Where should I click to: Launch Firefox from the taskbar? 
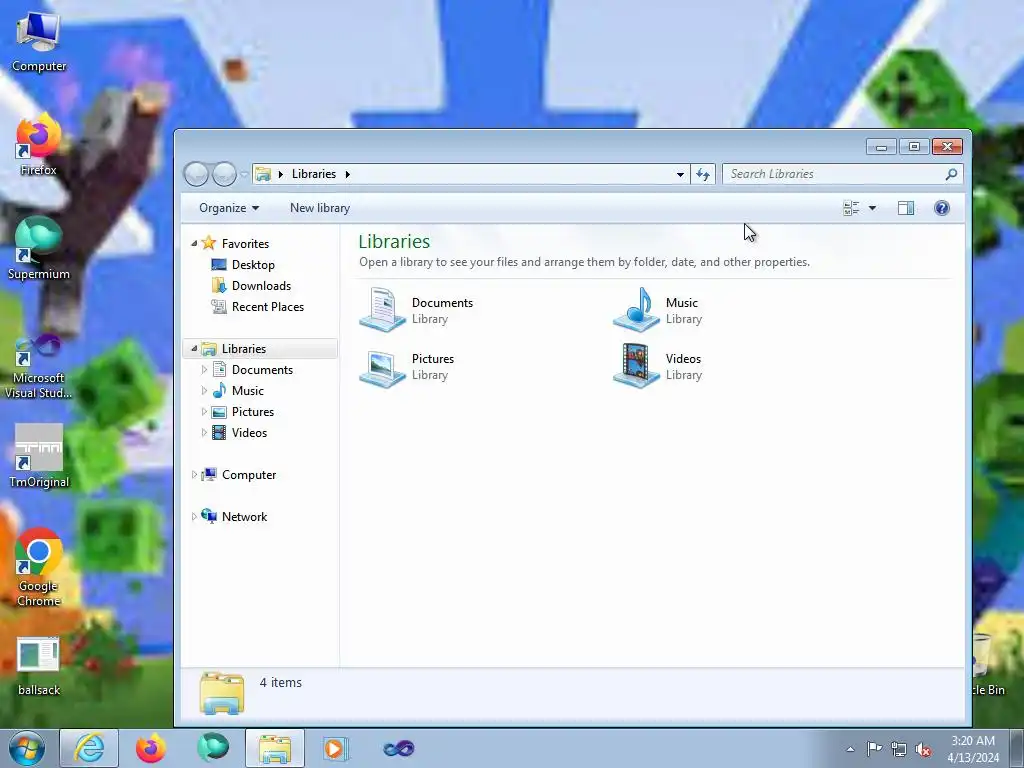[x=151, y=748]
